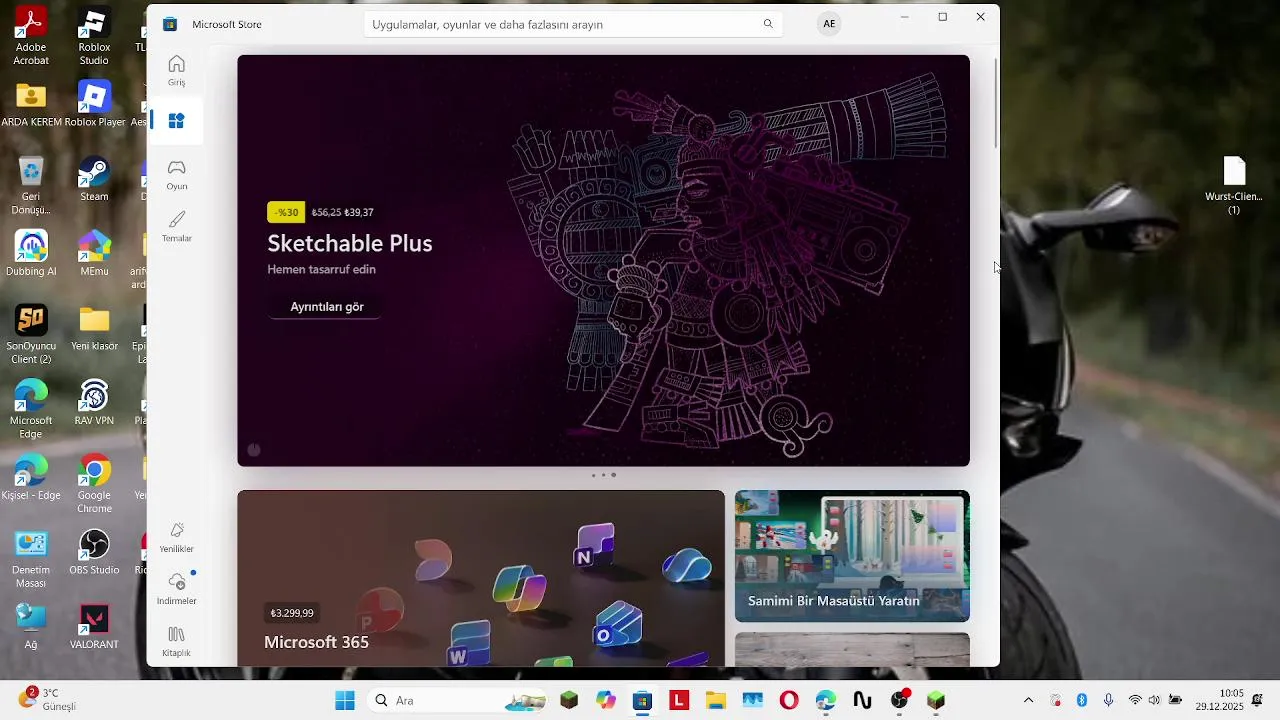Open Adobe Acrobat desktop icon
Image resolution: width=1280 pixels, height=720 pixels.
coord(31,37)
